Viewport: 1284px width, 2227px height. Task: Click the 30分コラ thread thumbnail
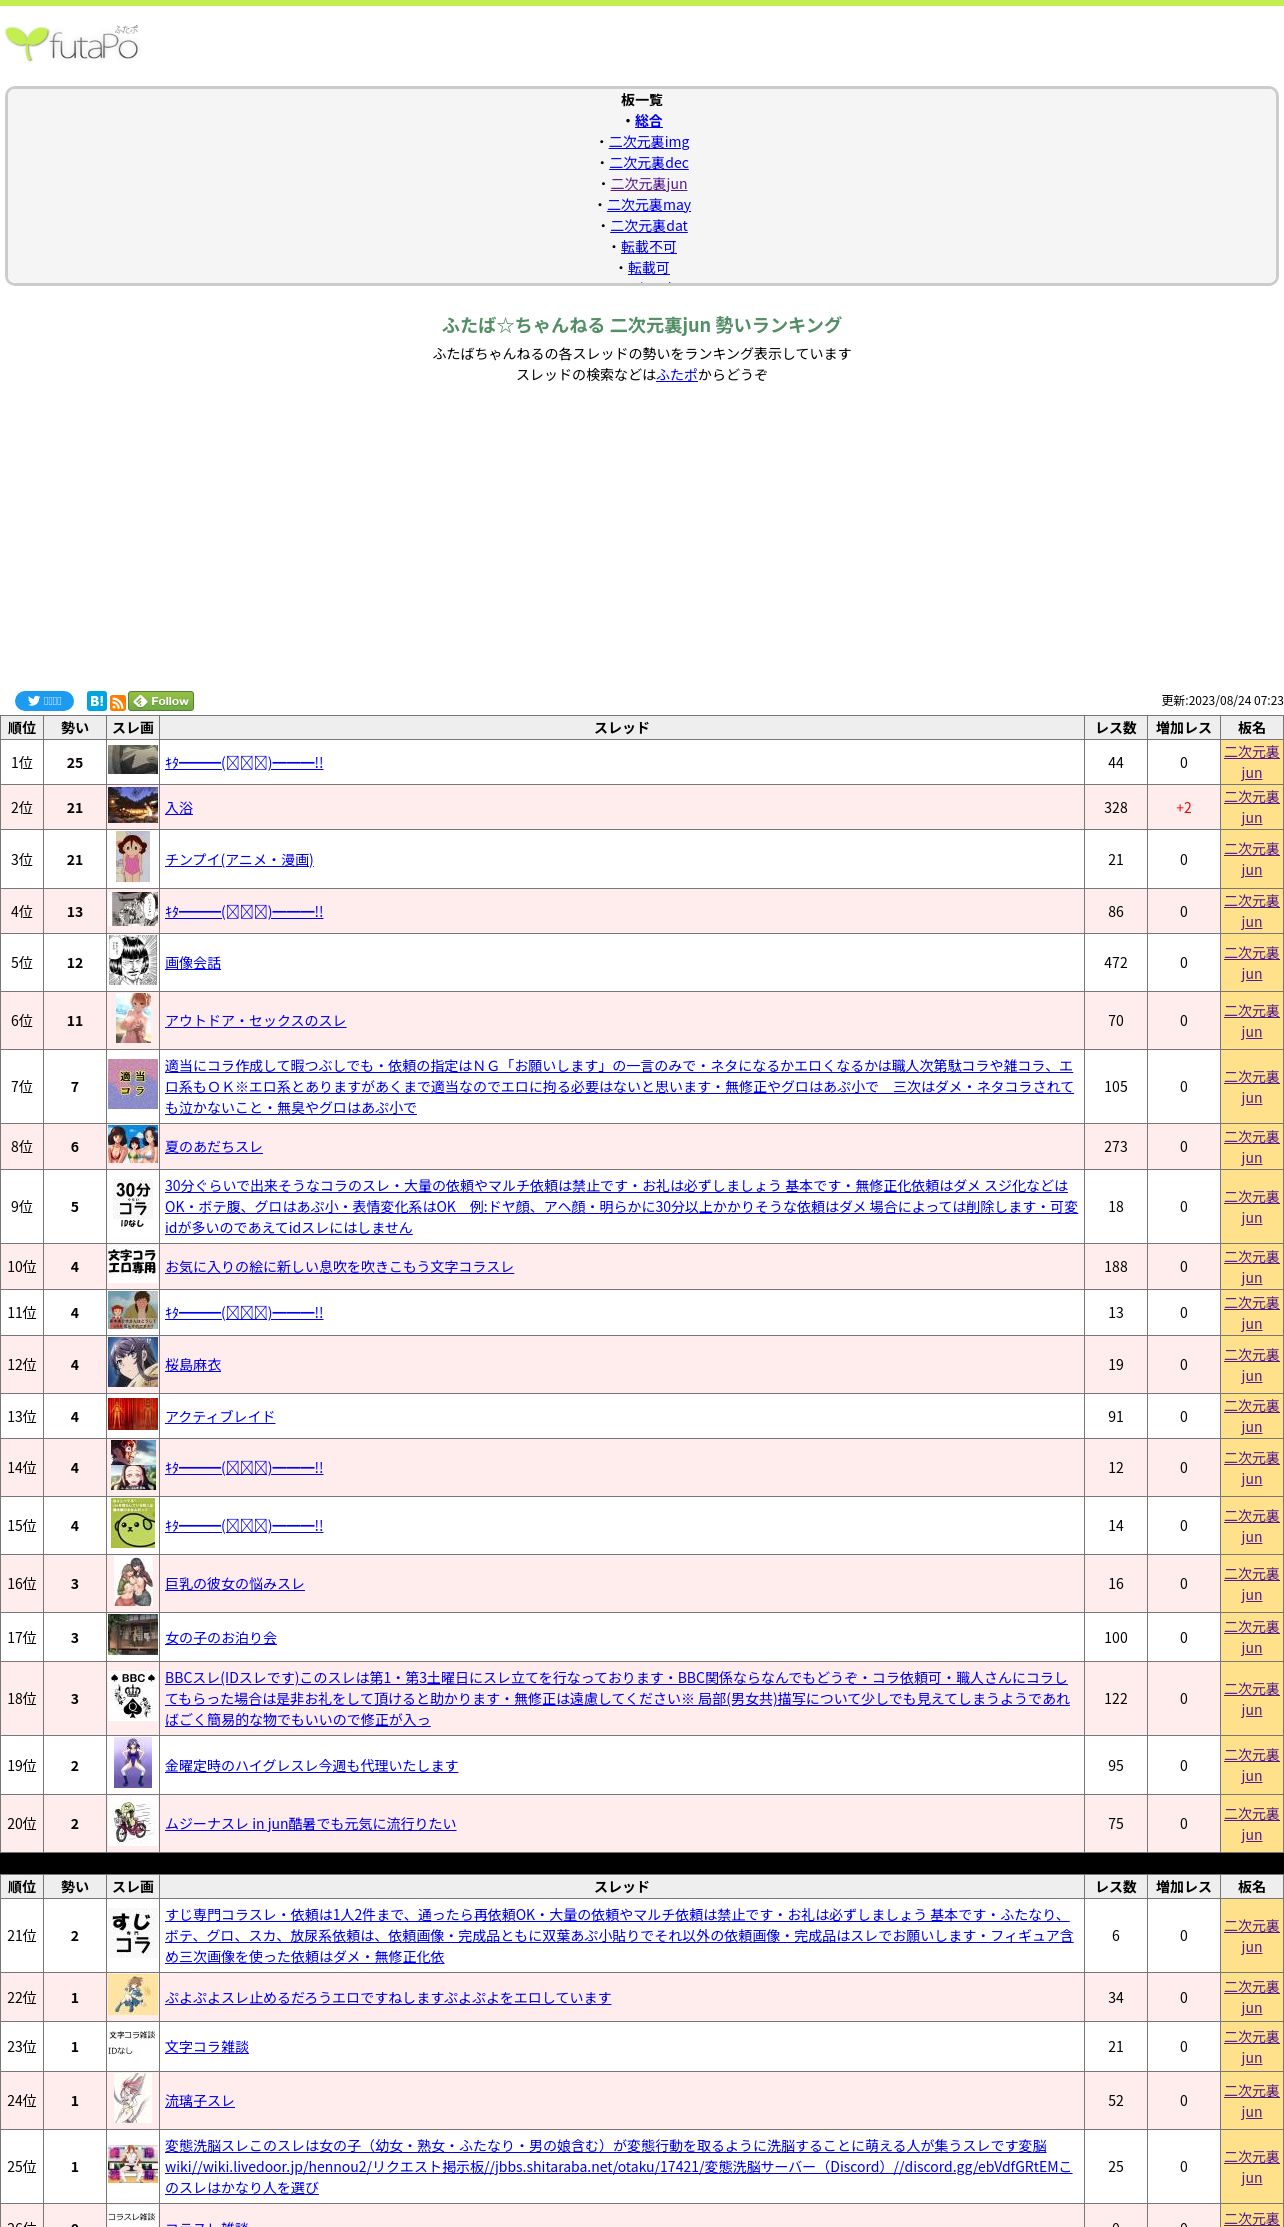[x=133, y=1204]
